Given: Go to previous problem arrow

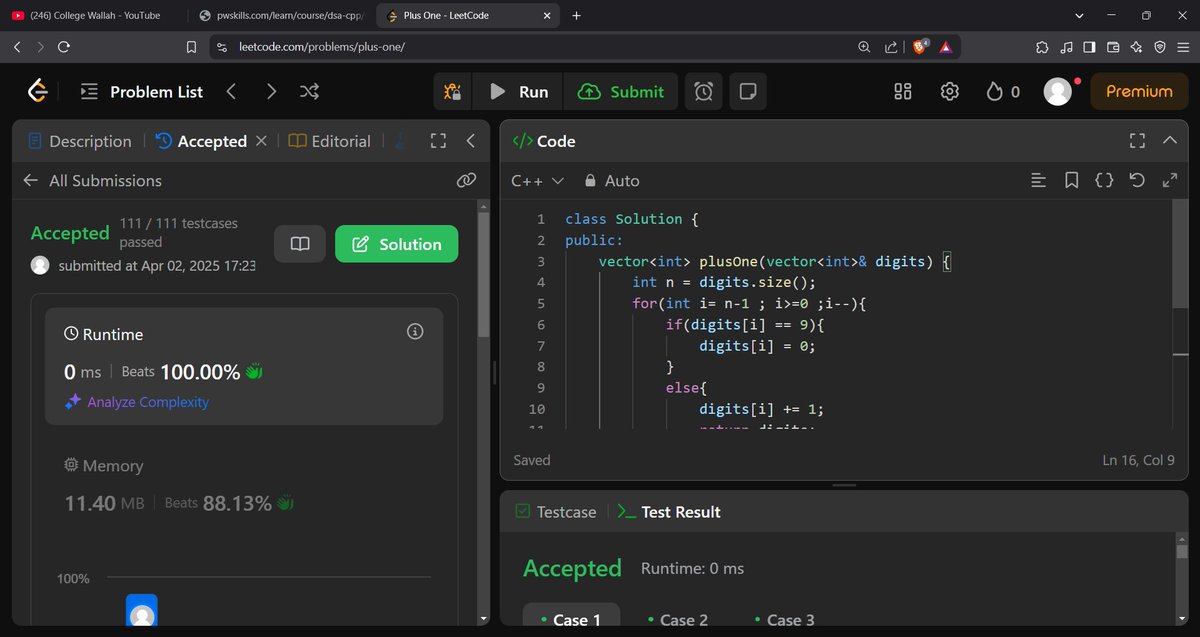Looking at the screenshot, I should click(231, 92).
